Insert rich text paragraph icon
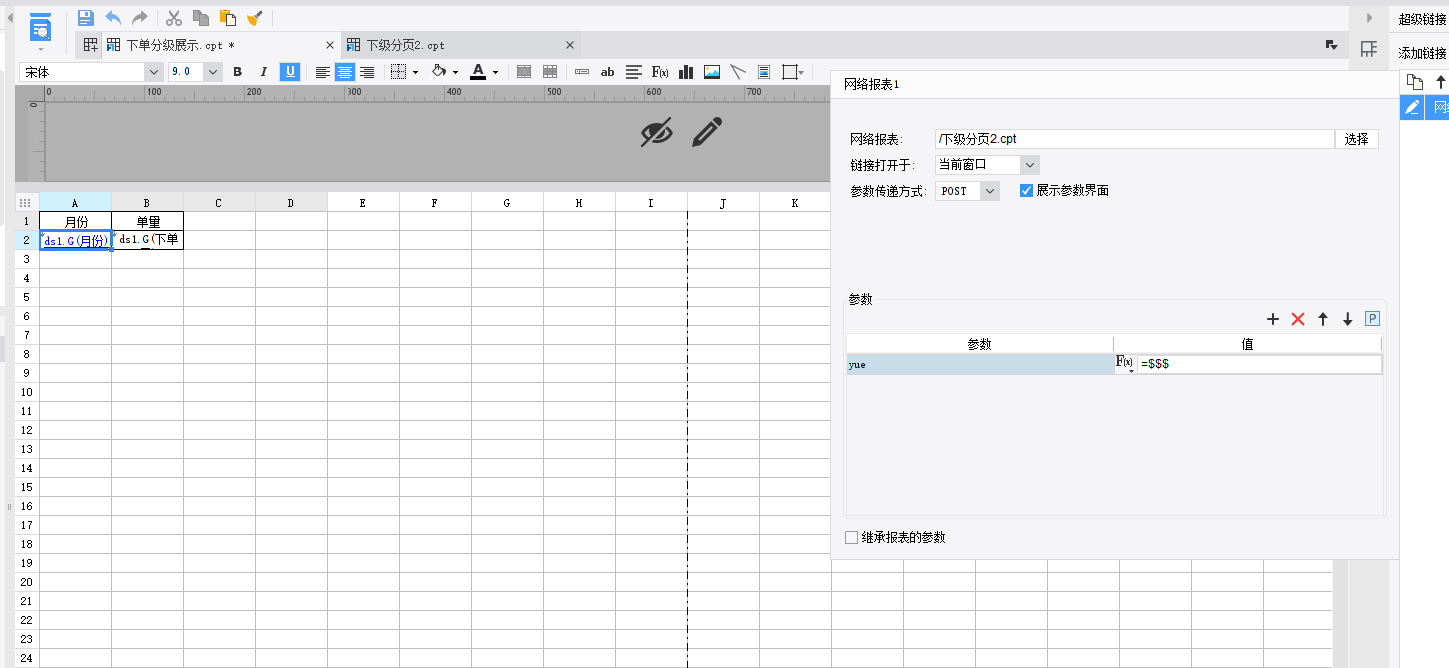The image size is (1449, 668). [634, 72]
